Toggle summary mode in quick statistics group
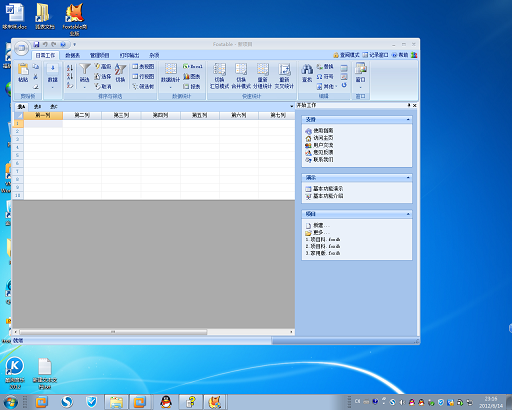The width and height of the screenshot is (512, 410). pos(219,76)
